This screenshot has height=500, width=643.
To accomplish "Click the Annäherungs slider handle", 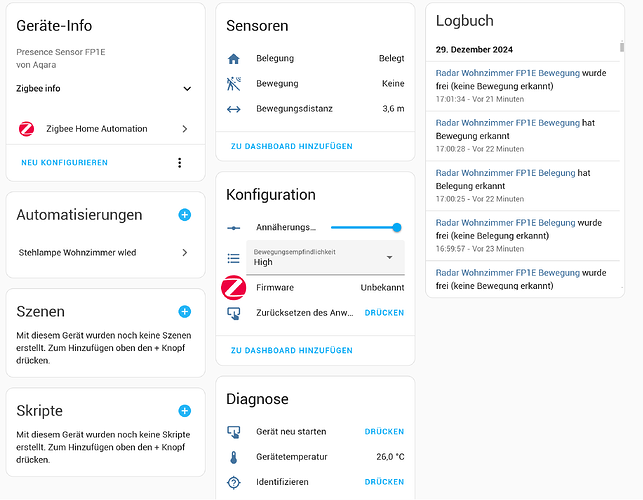I will pos(397,228).
